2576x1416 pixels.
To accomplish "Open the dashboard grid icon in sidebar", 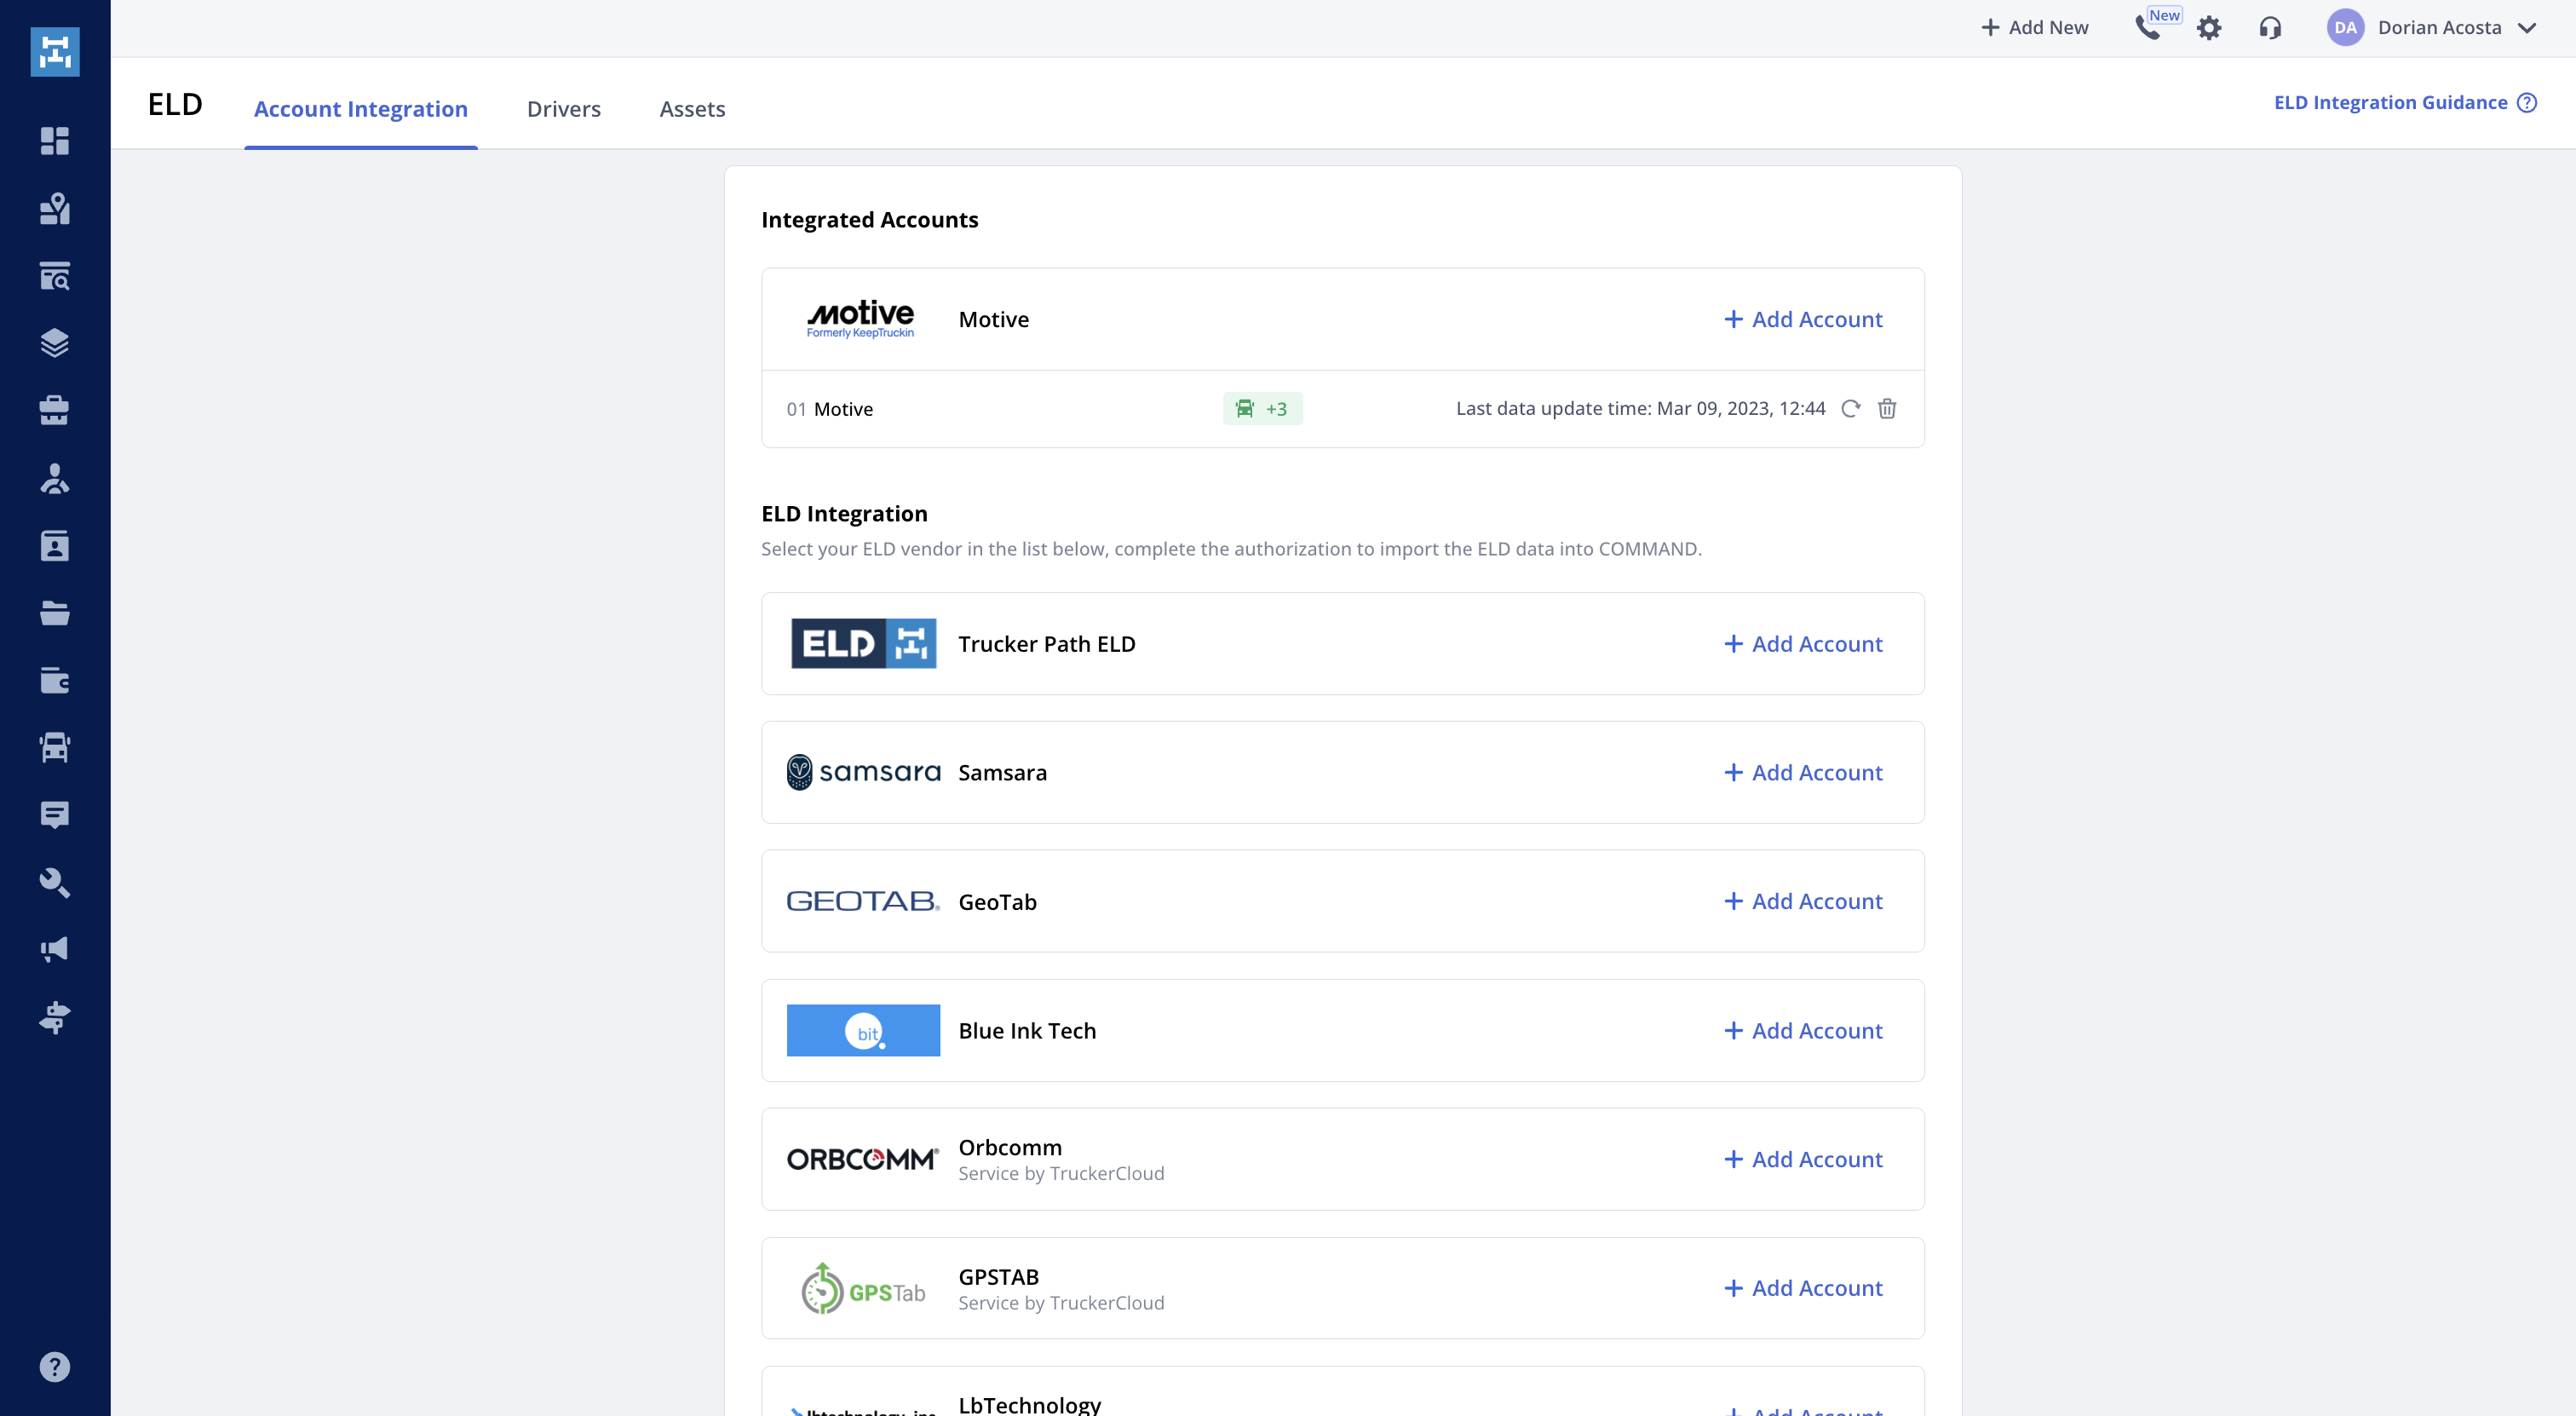I will pos(55,141).
